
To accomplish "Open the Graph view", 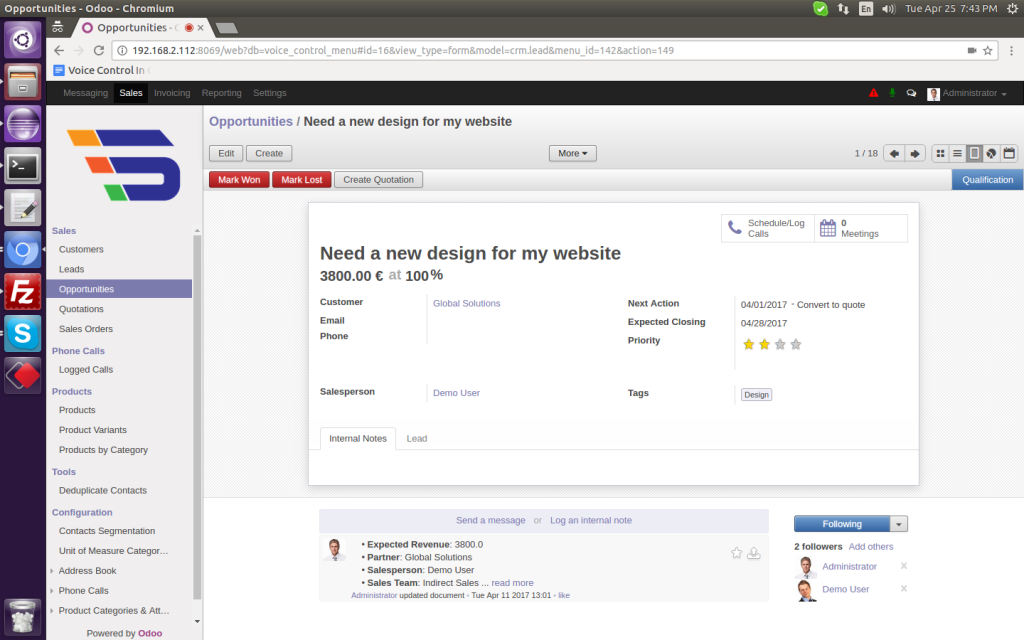I will (x=991, y=153).
